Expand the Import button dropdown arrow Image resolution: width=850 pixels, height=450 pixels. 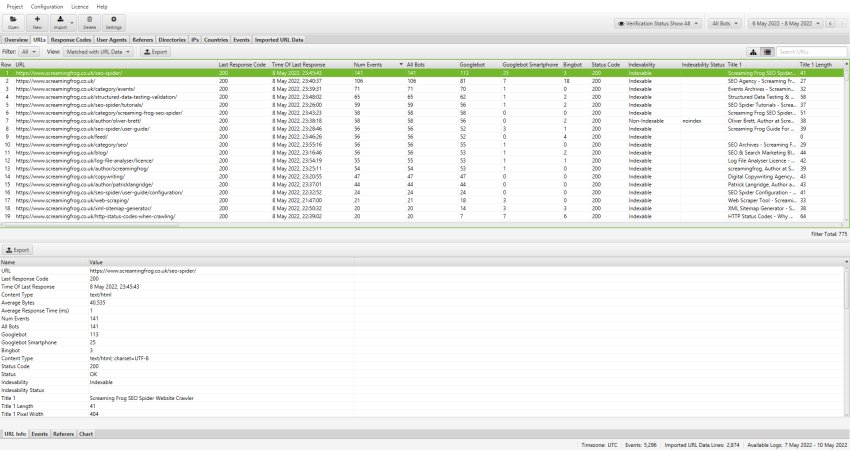click(73, 23)
